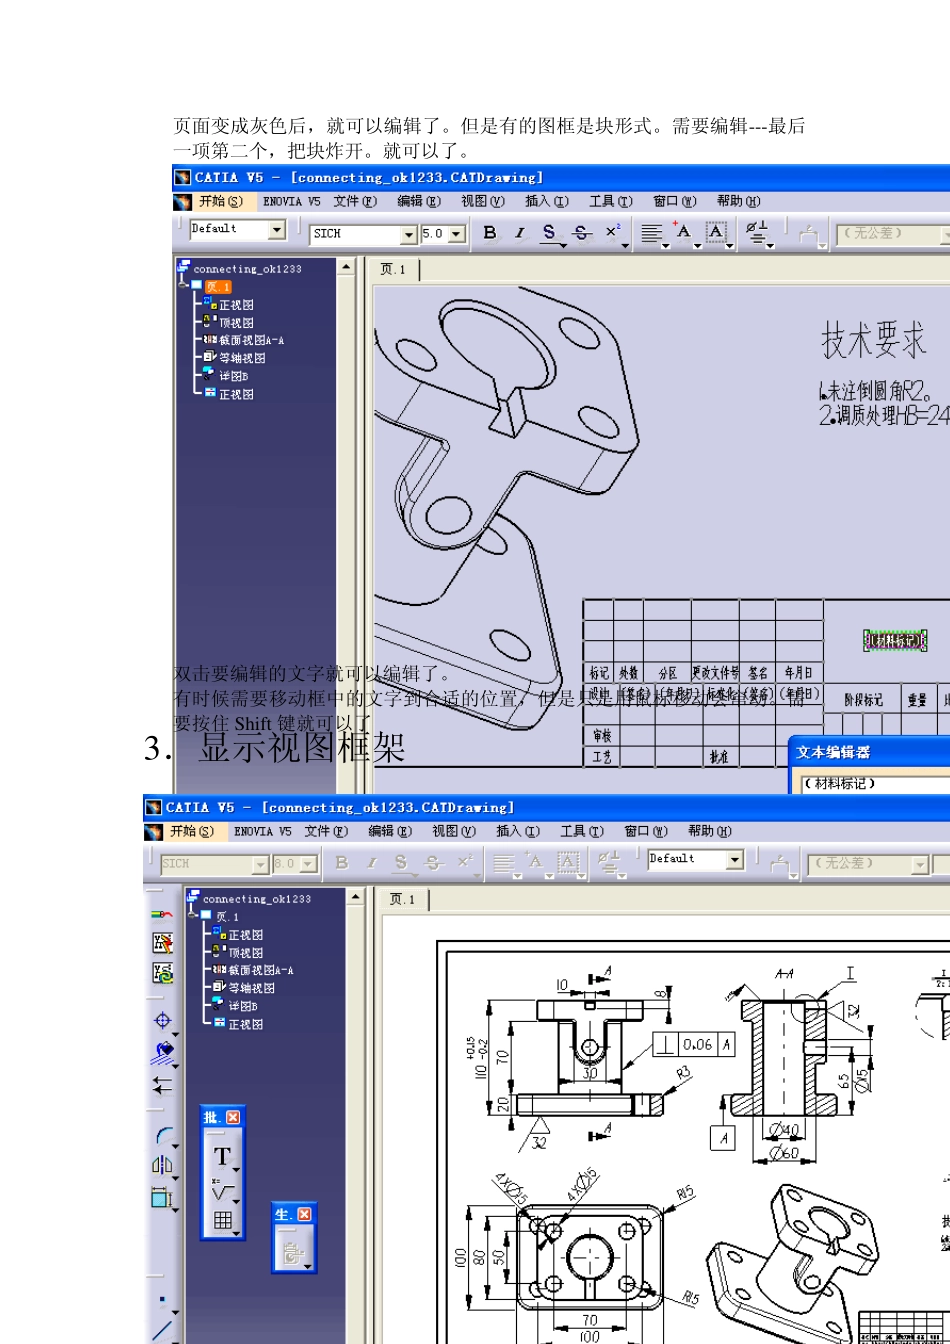The image size is (950, 1344).
Task: Click the target crosshair icon in left toolbar
Action: (x=162, y=1020)
